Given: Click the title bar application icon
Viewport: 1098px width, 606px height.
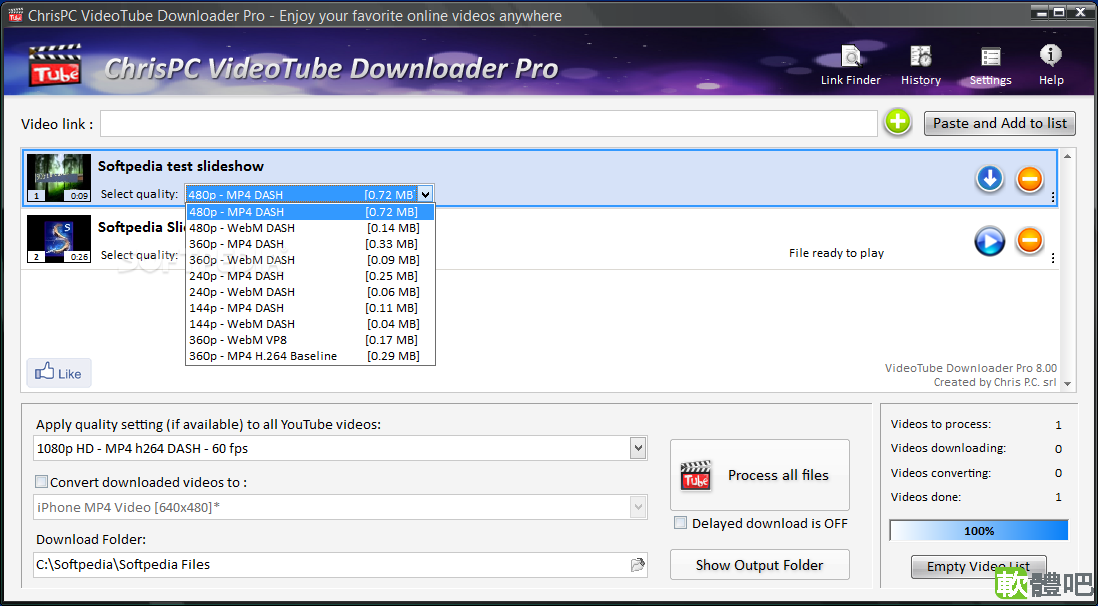Looking at the screenshot, I should click(15, 15).
